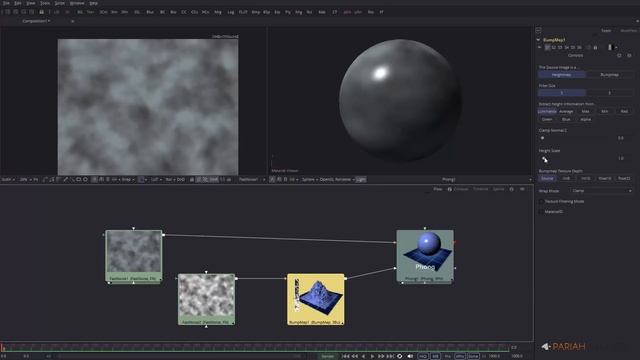Open the LUT dropdown in viewer toolbar

coord(156,180)
